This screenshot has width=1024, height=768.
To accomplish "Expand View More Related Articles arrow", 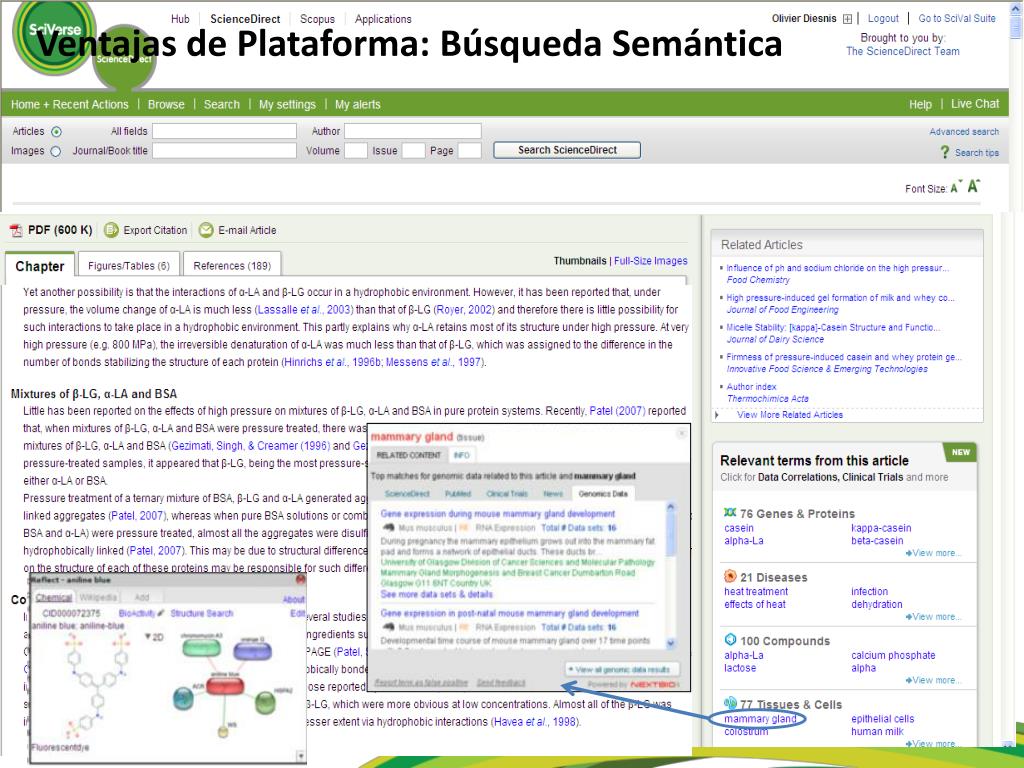I will [717, 415].
